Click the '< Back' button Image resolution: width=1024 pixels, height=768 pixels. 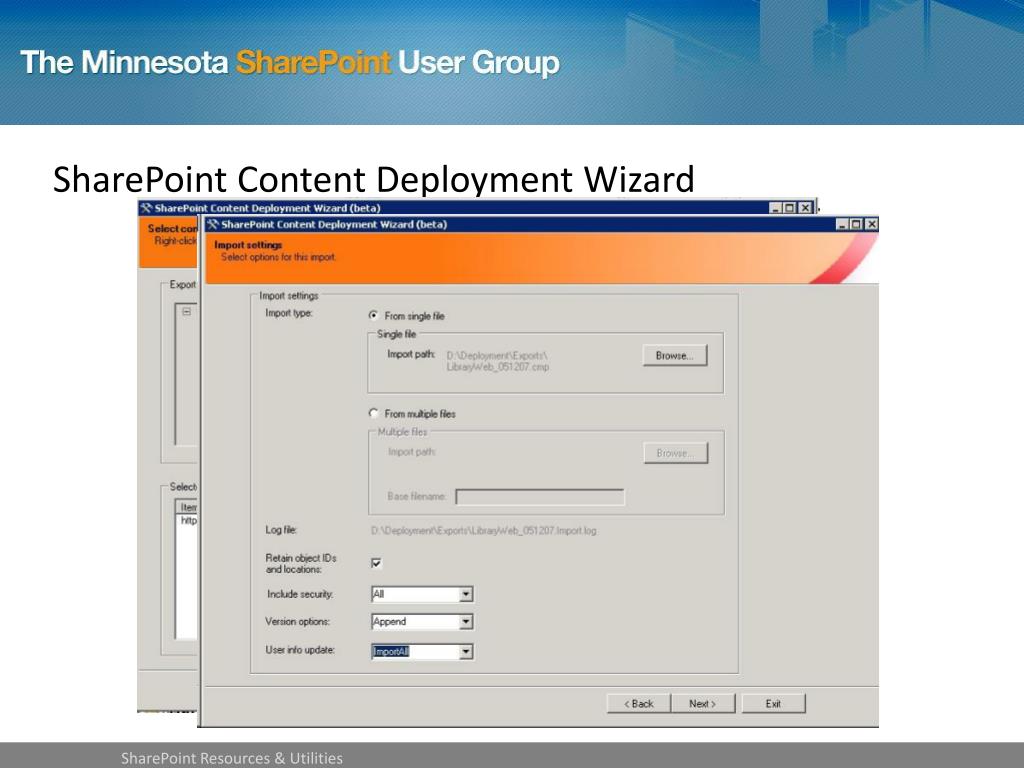click(639, 703)
